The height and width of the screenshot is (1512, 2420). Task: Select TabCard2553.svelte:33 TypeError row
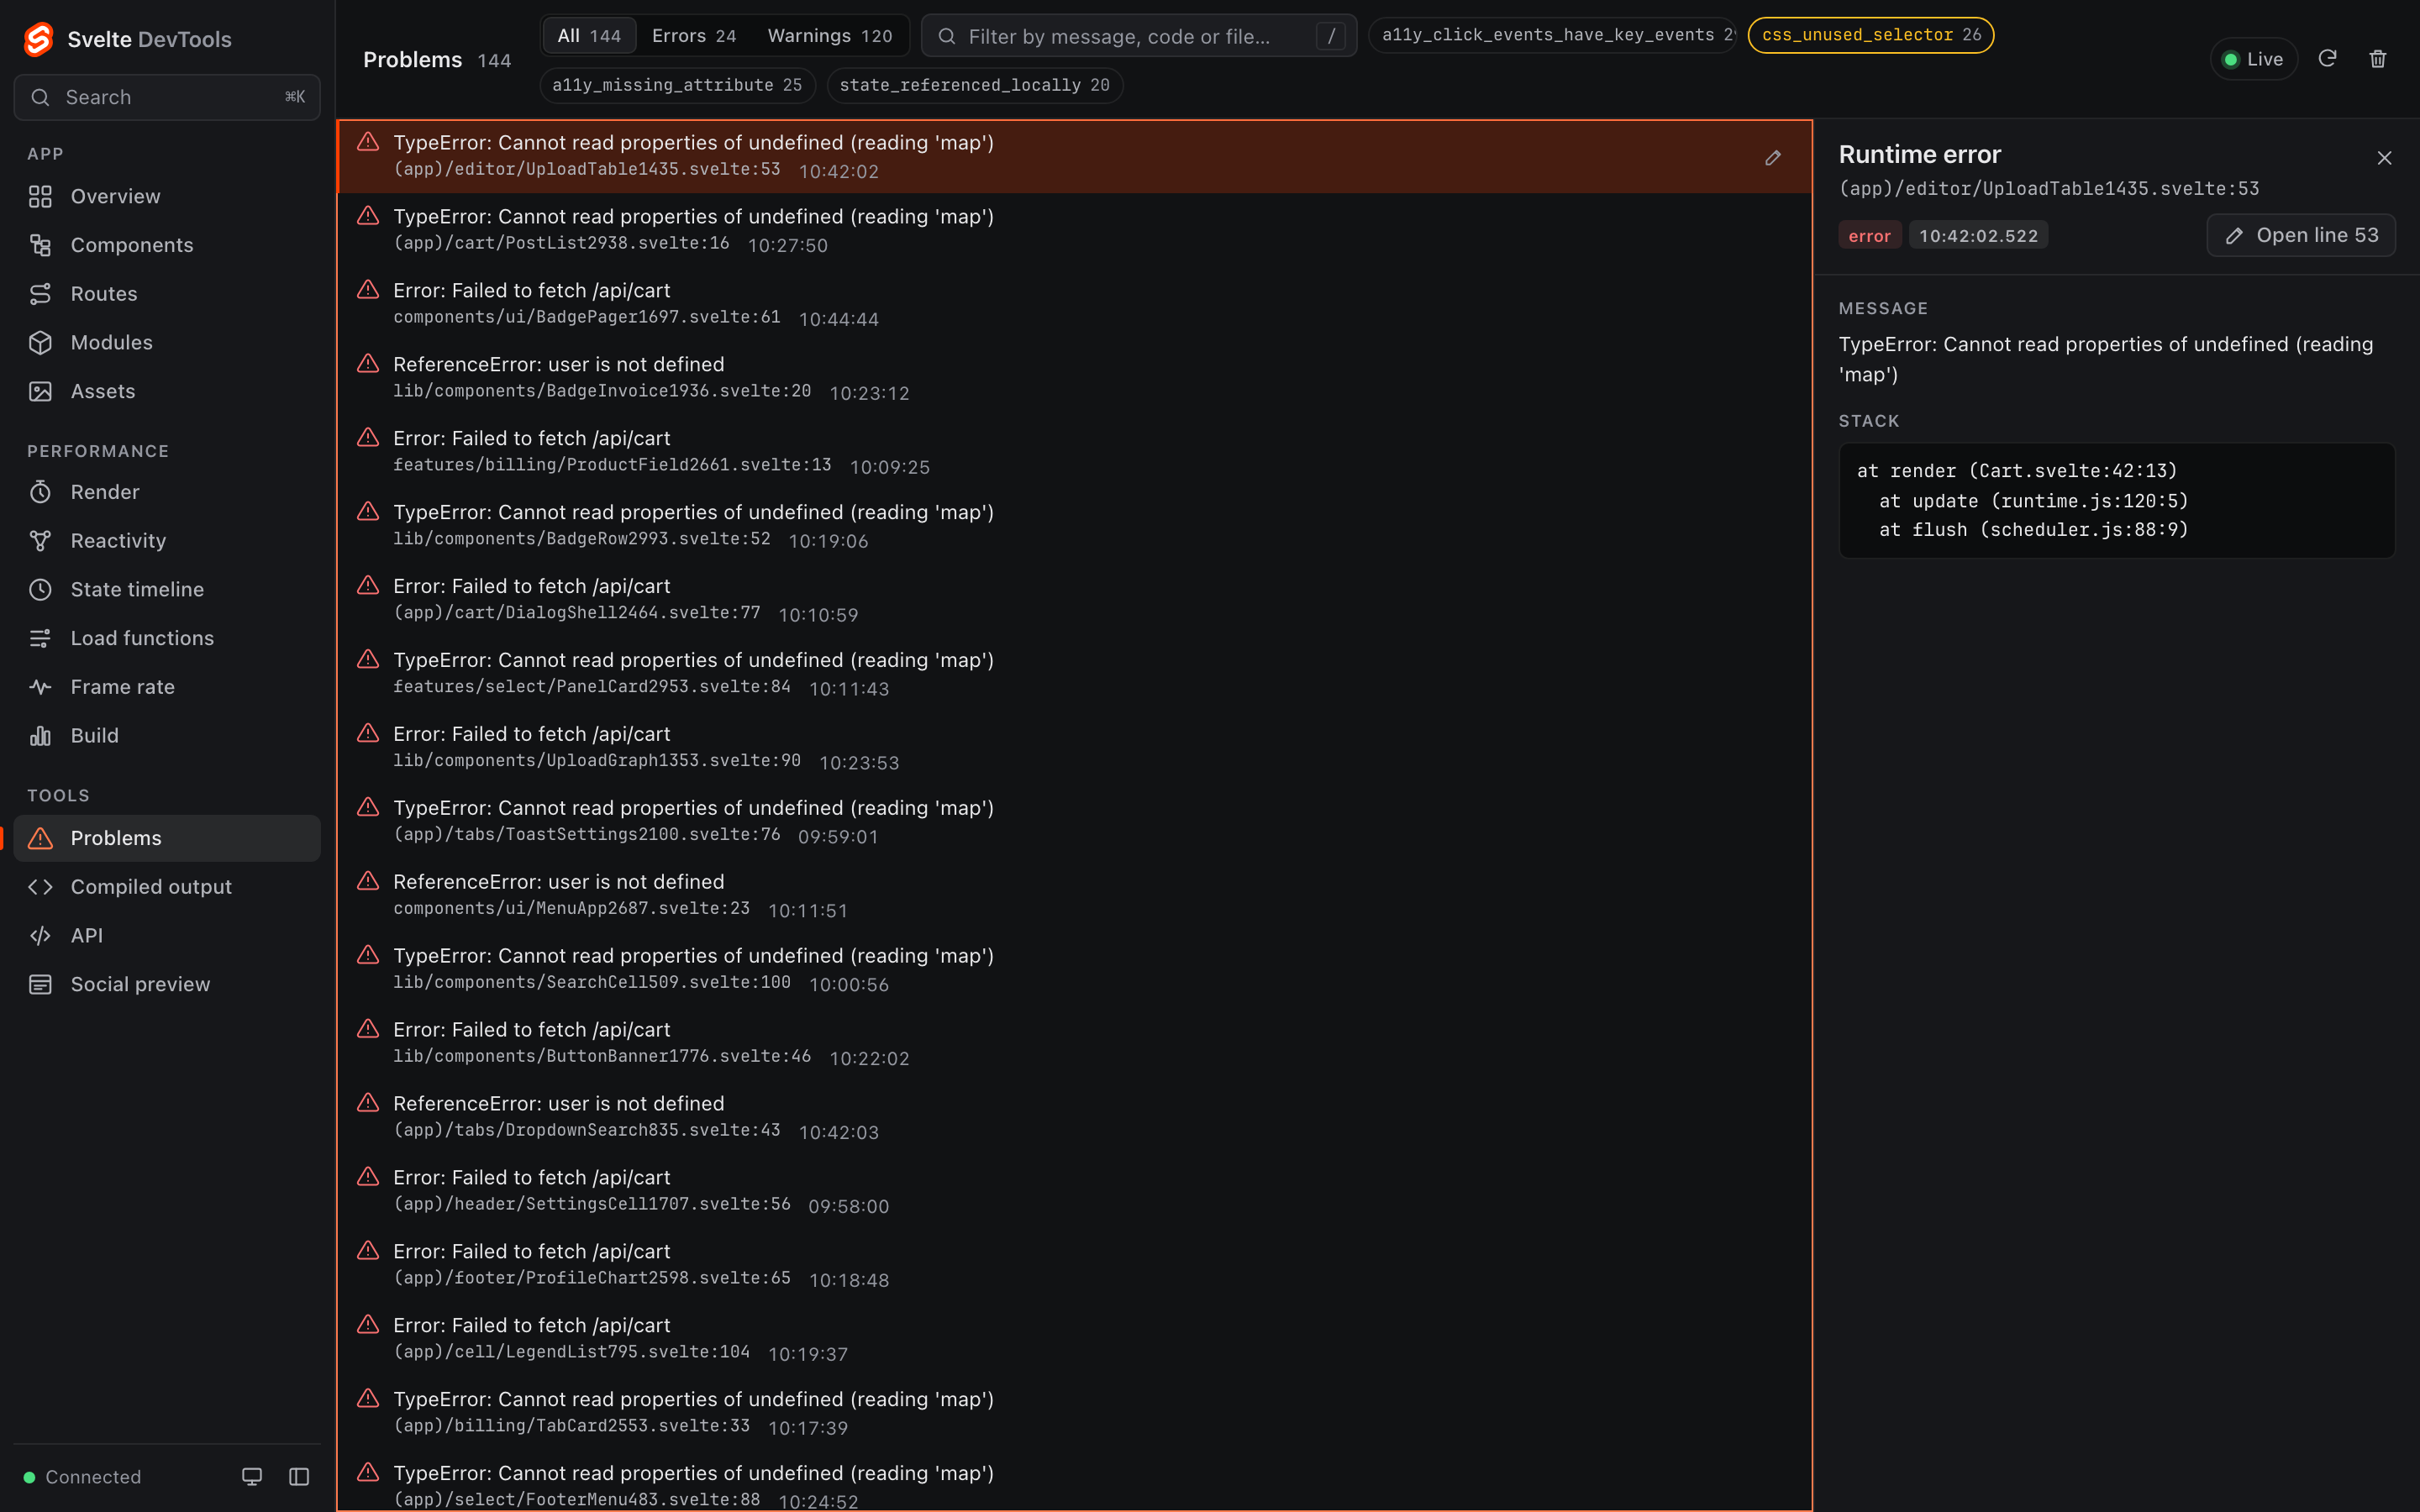(1075, 1413)
